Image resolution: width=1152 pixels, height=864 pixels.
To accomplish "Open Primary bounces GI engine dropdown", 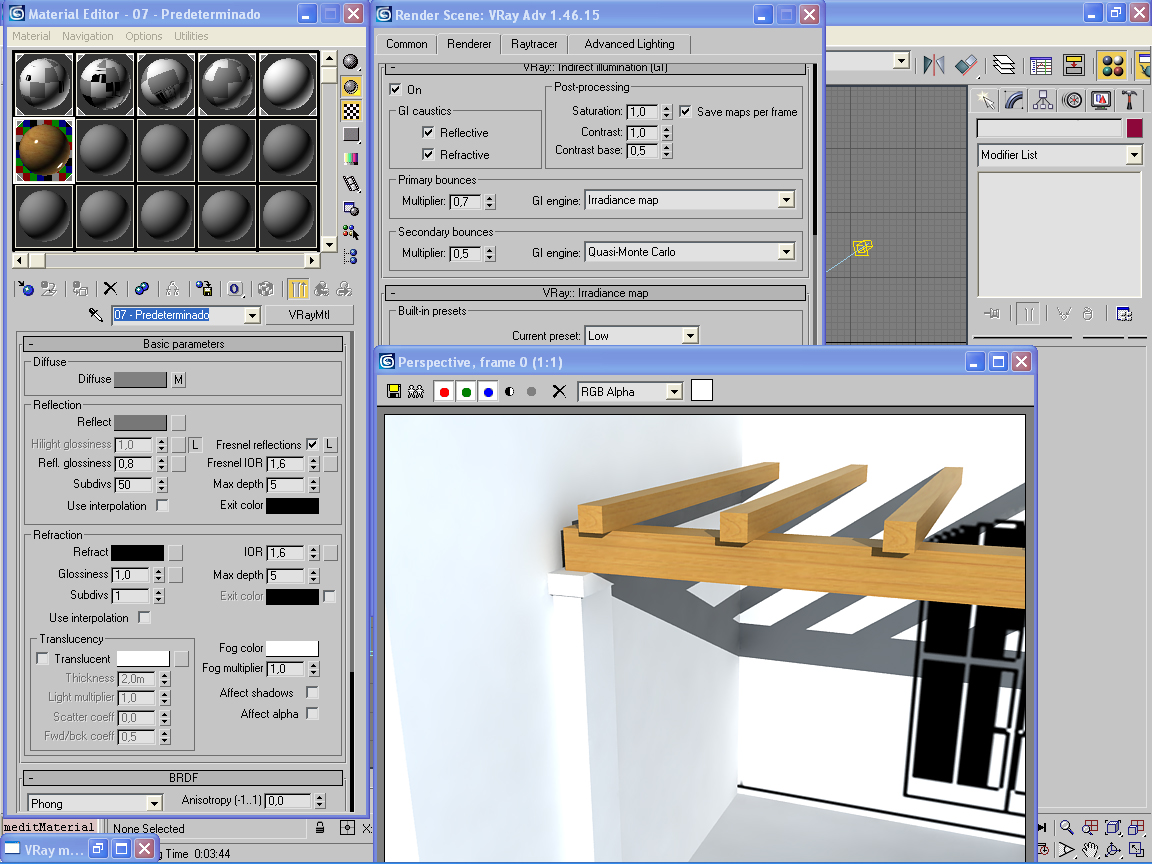I will 786,200.
